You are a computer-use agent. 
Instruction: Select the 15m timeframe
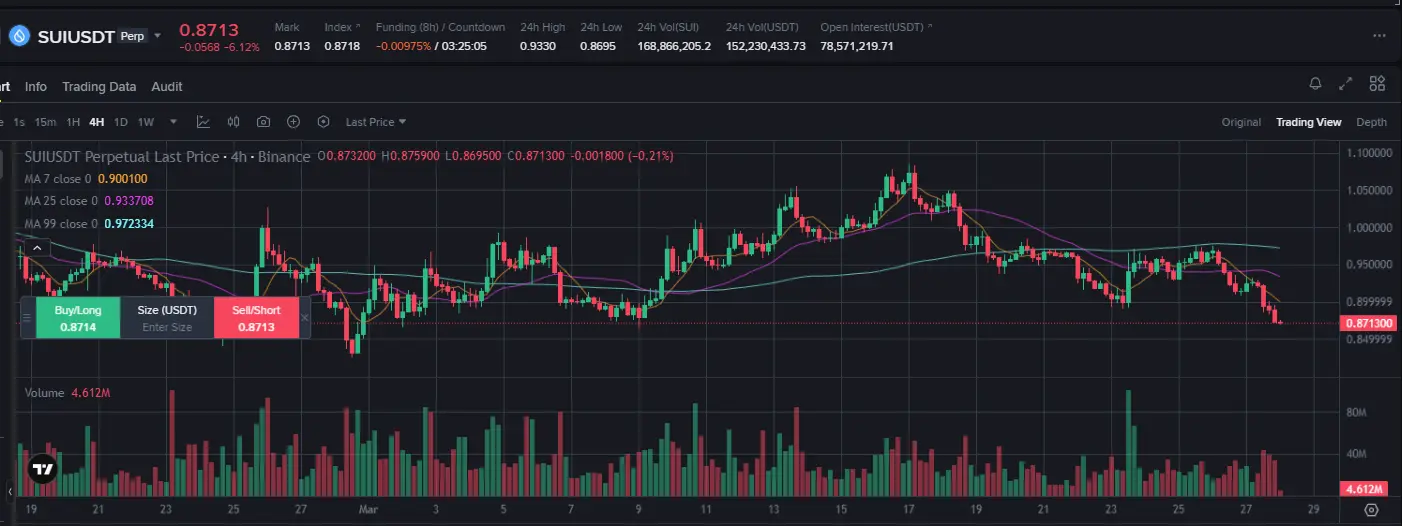(x=45, y=122)
